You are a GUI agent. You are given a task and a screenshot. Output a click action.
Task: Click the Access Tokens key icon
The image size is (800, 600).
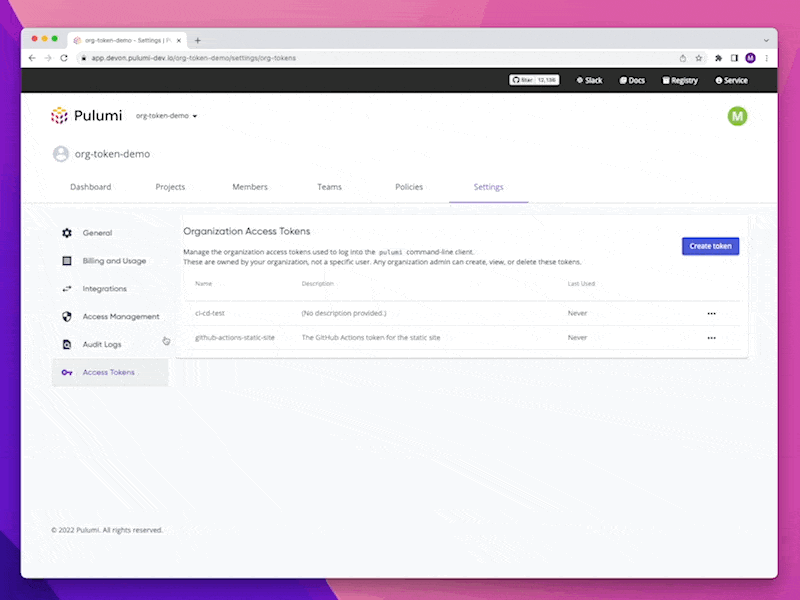67,372
